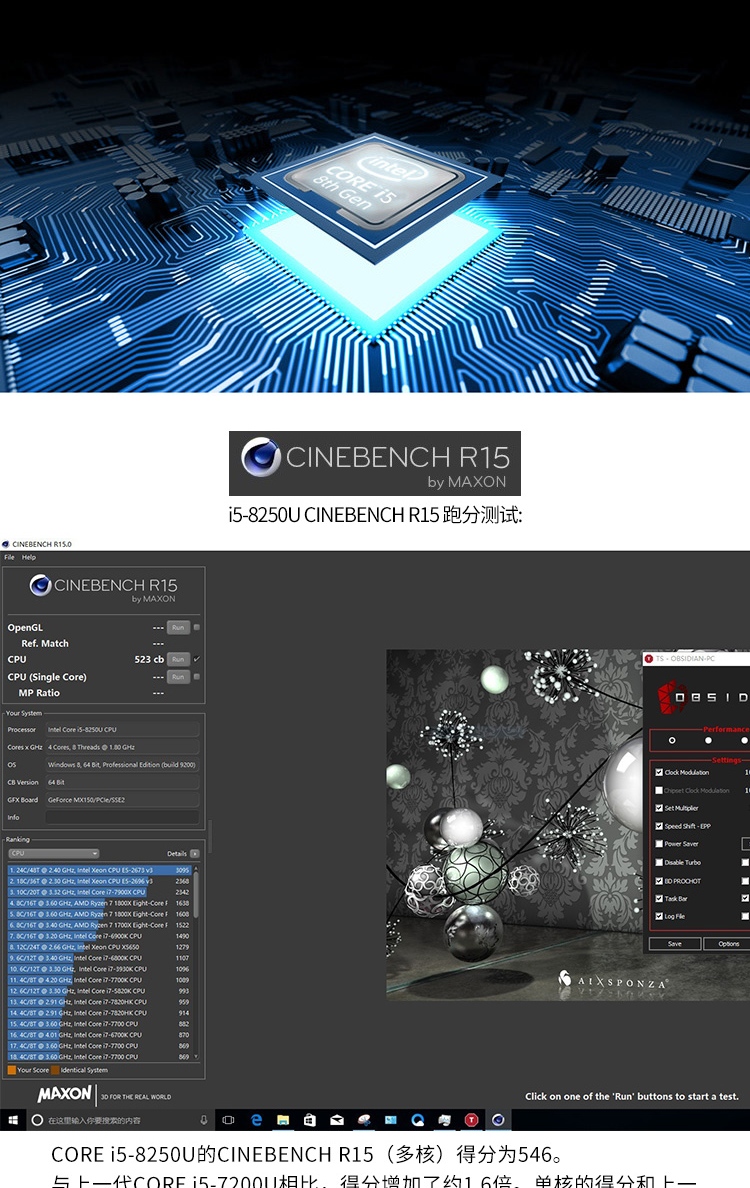Select ranking row Xeon CPU X5650
Screen dimensions: 750x1188
(99, 947)
